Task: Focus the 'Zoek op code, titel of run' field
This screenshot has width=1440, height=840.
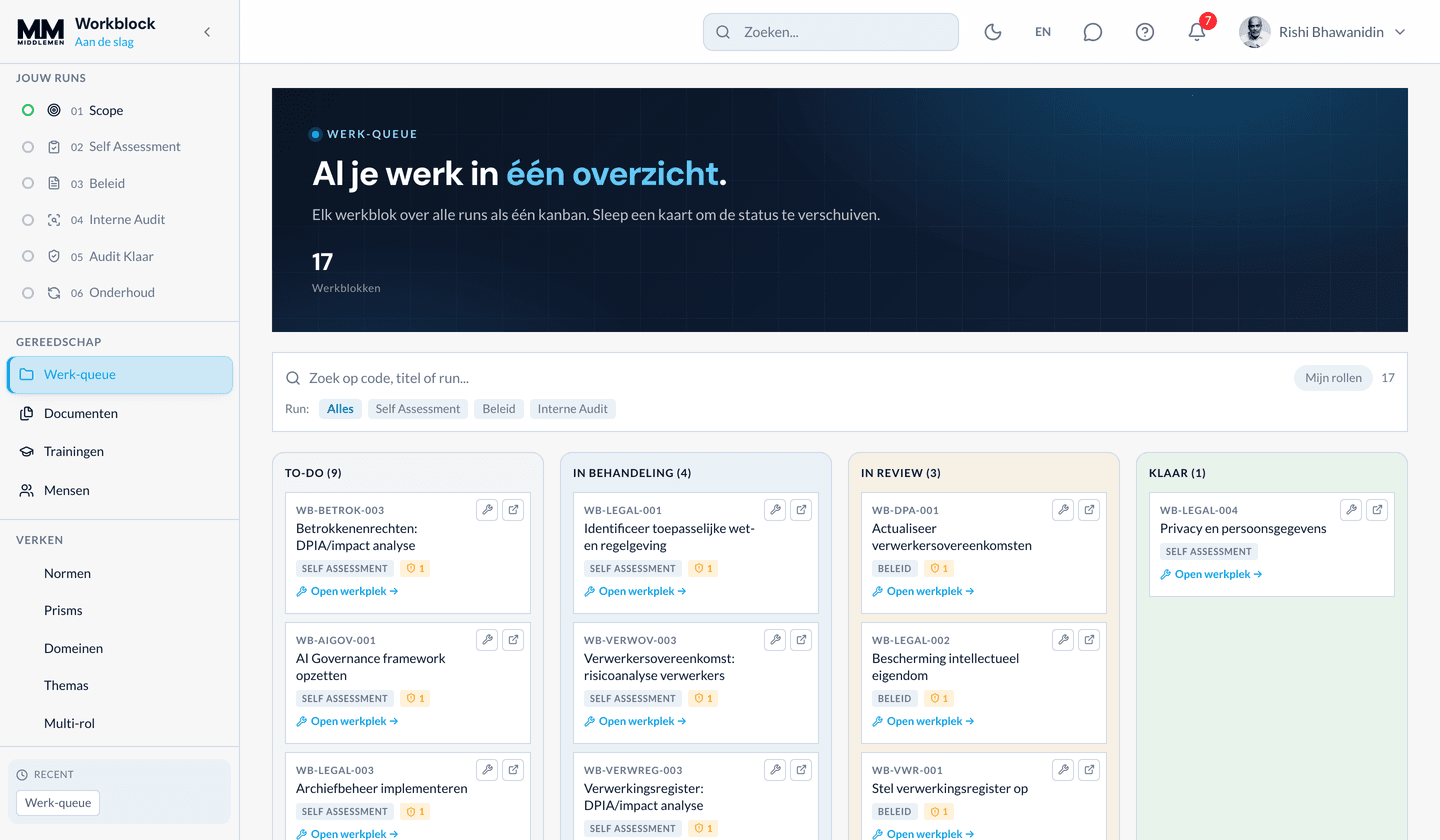Action: [785, 378]
